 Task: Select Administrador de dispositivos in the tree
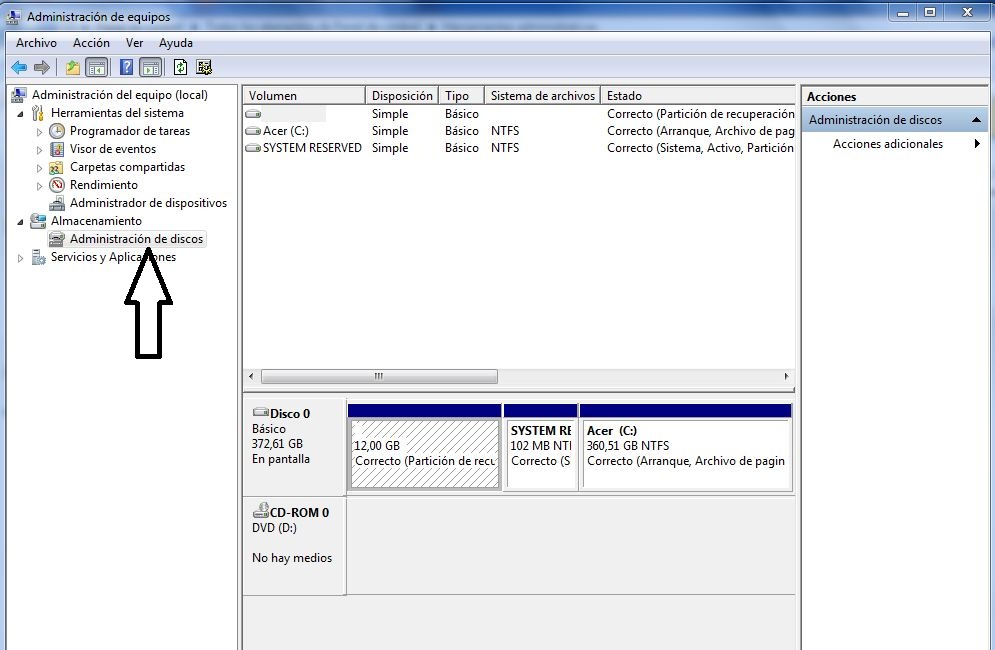(x=148, y=203)
